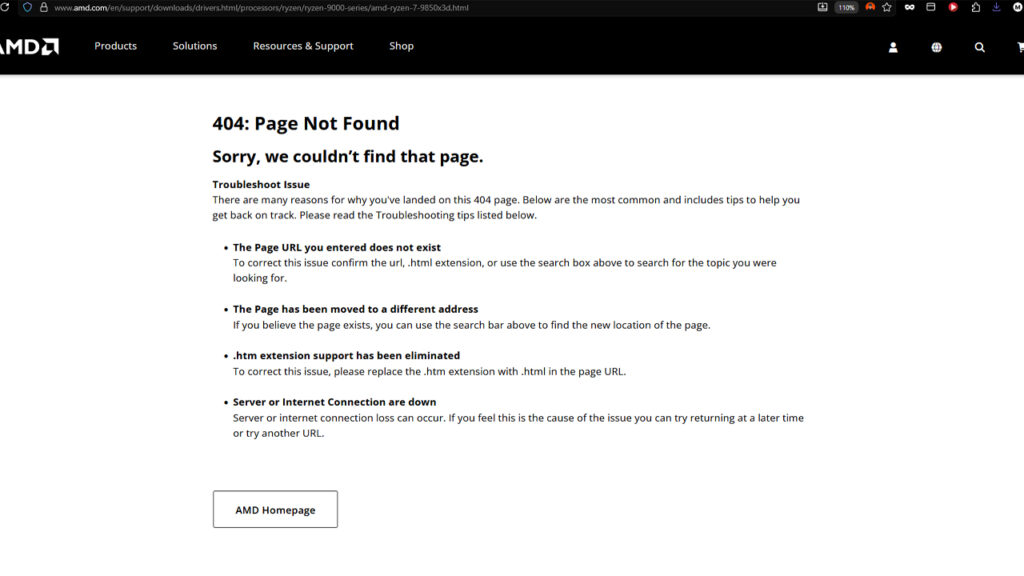1024x576 pixels.
Task: Open the user account icon
Action: pyautogui.click(x=893, y=47)
